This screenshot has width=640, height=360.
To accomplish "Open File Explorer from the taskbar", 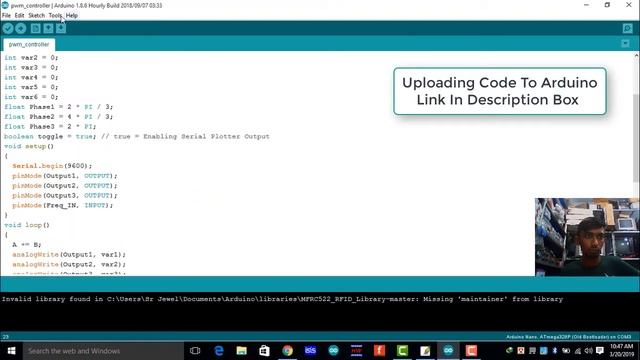I will point(242,351).
